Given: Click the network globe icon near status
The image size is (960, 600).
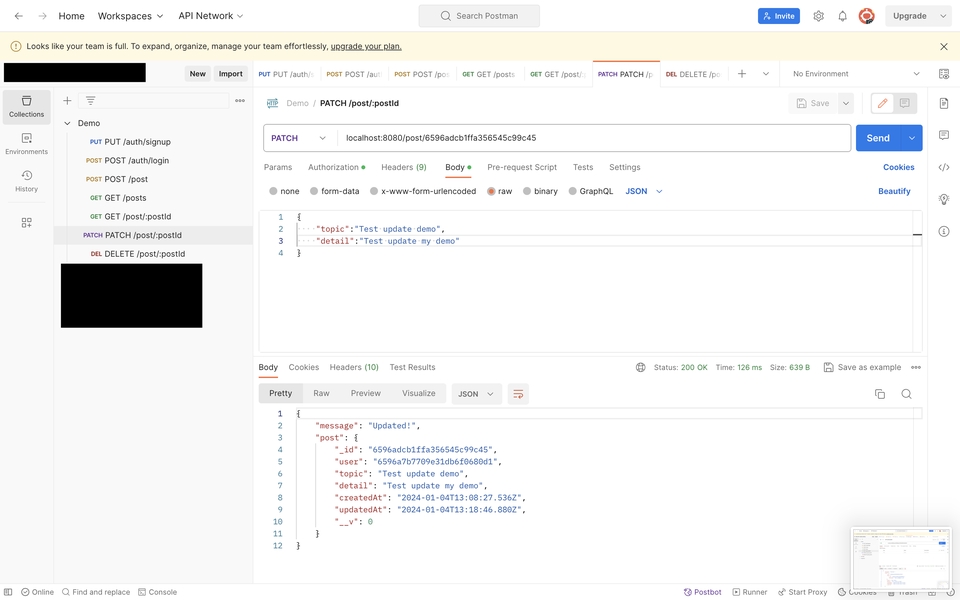Looking at the screenshot, I should (x=640, y=367).
